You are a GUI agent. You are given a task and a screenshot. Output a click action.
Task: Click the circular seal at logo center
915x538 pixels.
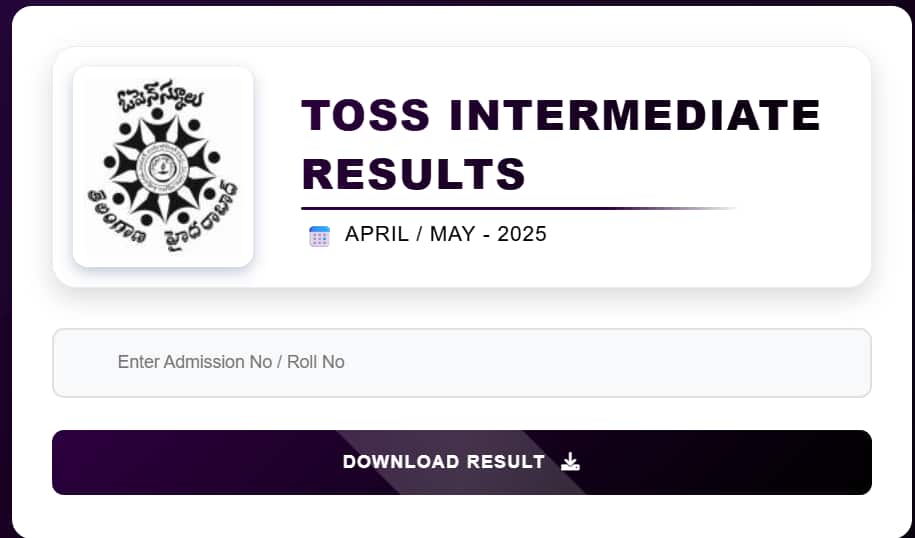click(160, 168)
